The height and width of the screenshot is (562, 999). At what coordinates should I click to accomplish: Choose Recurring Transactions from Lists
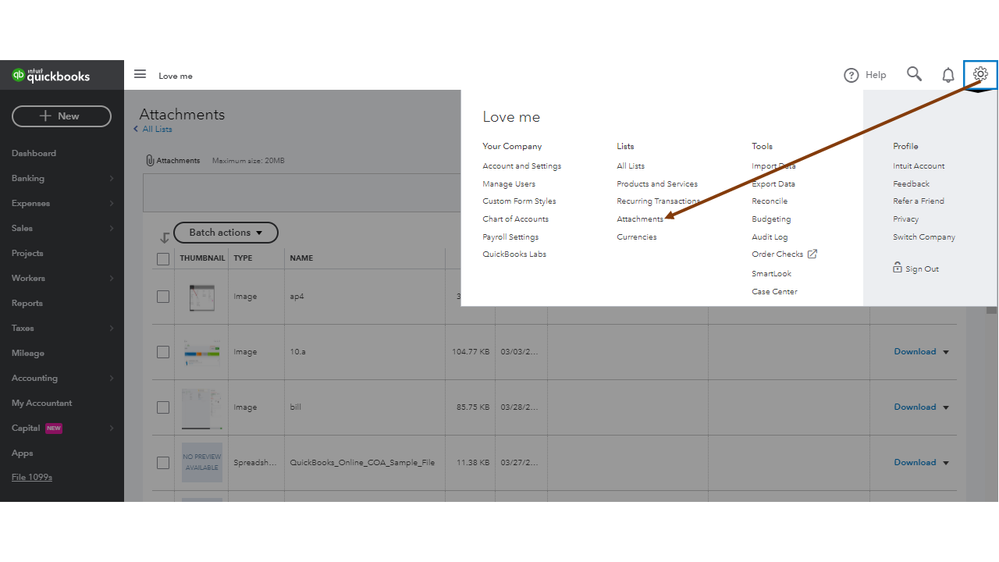point(658,201)
